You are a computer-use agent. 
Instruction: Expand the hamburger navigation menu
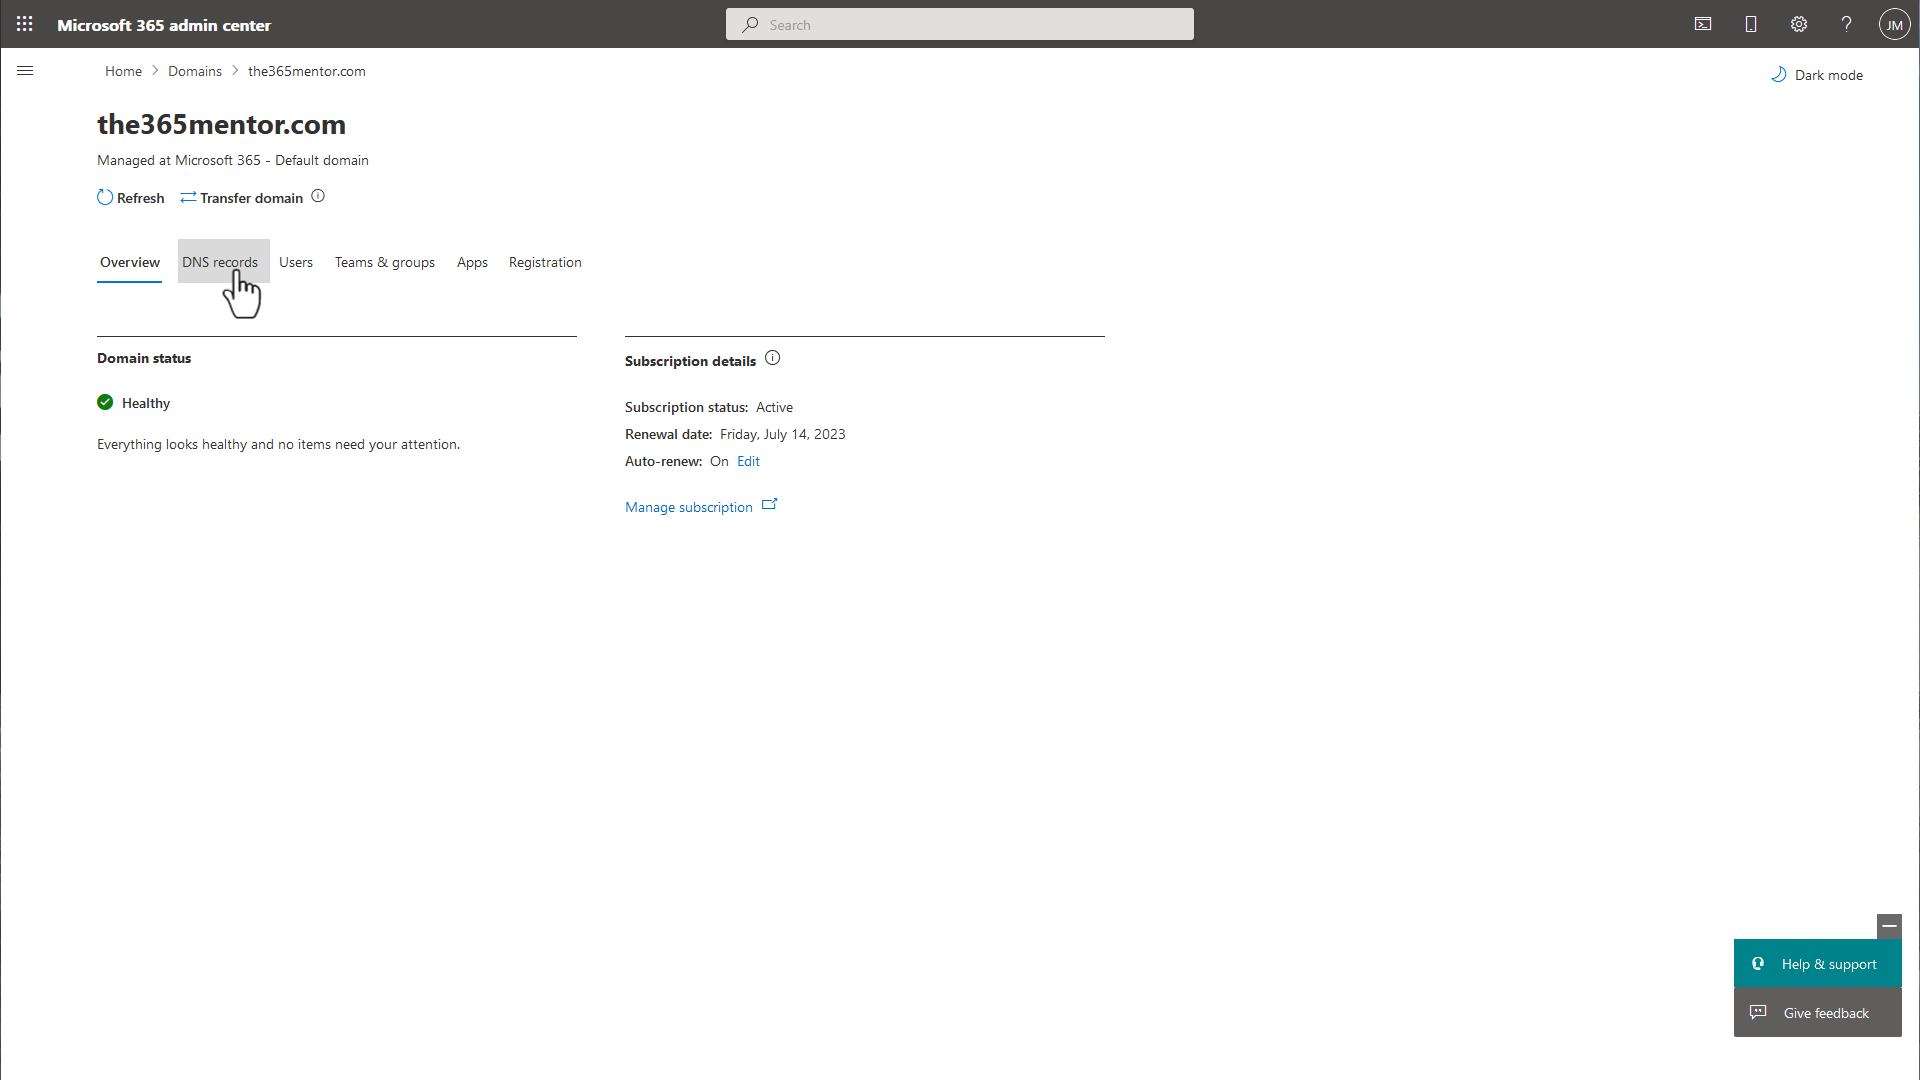point(25,71)
